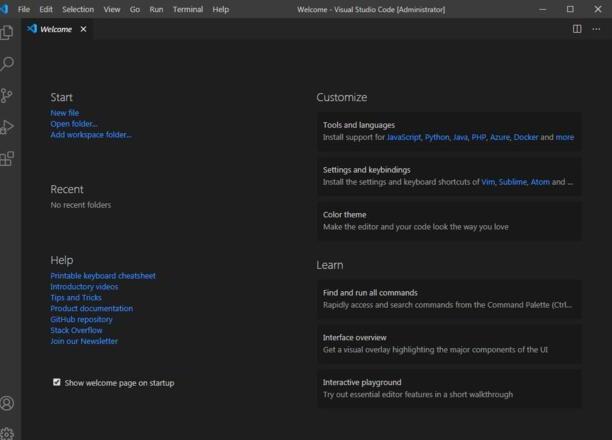Open the Color theme card
Screen dimensions: 612x440
(449, 221)
